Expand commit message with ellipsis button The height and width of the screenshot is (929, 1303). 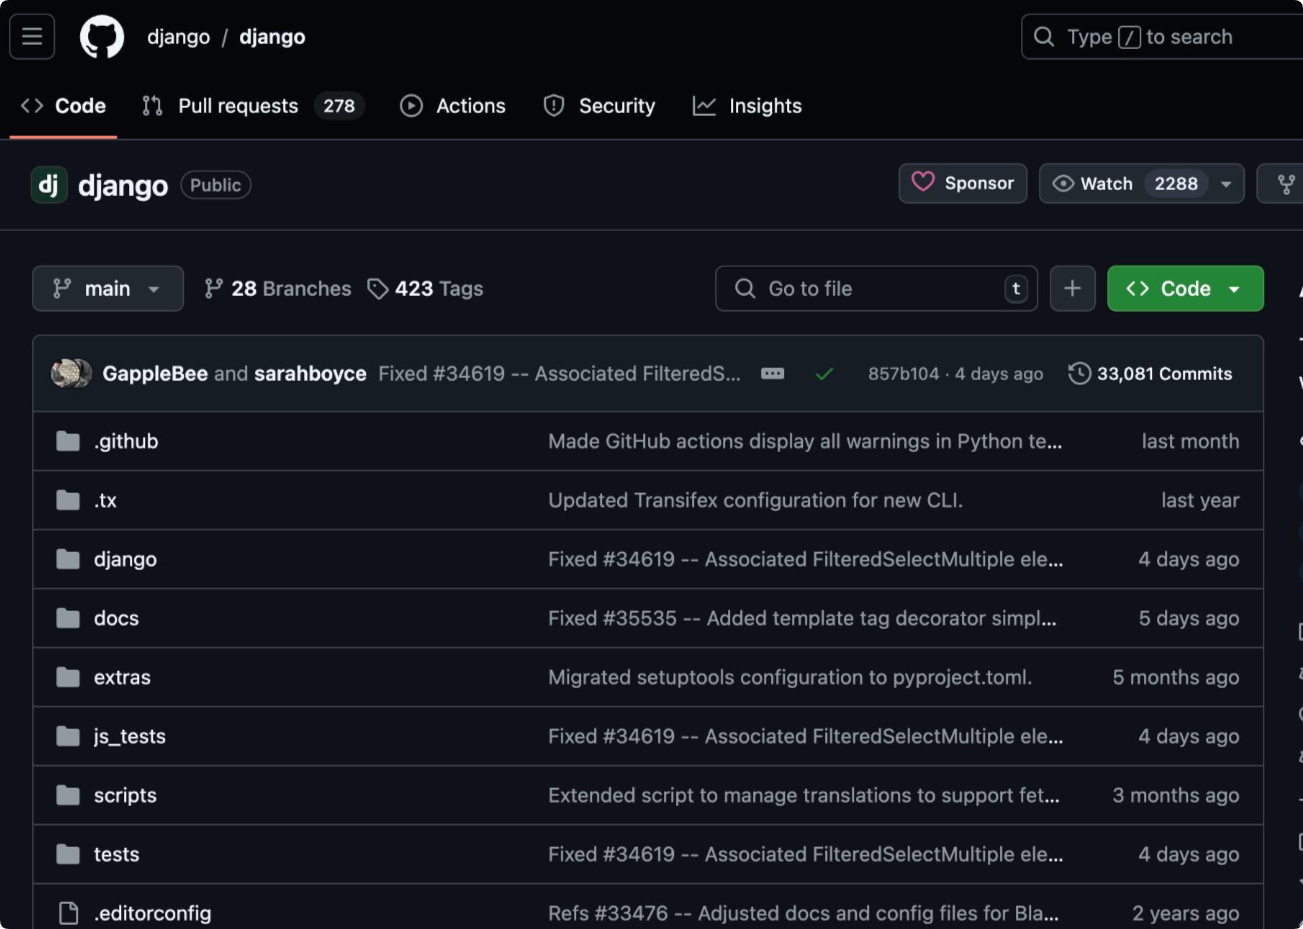(x=772, y=373)
